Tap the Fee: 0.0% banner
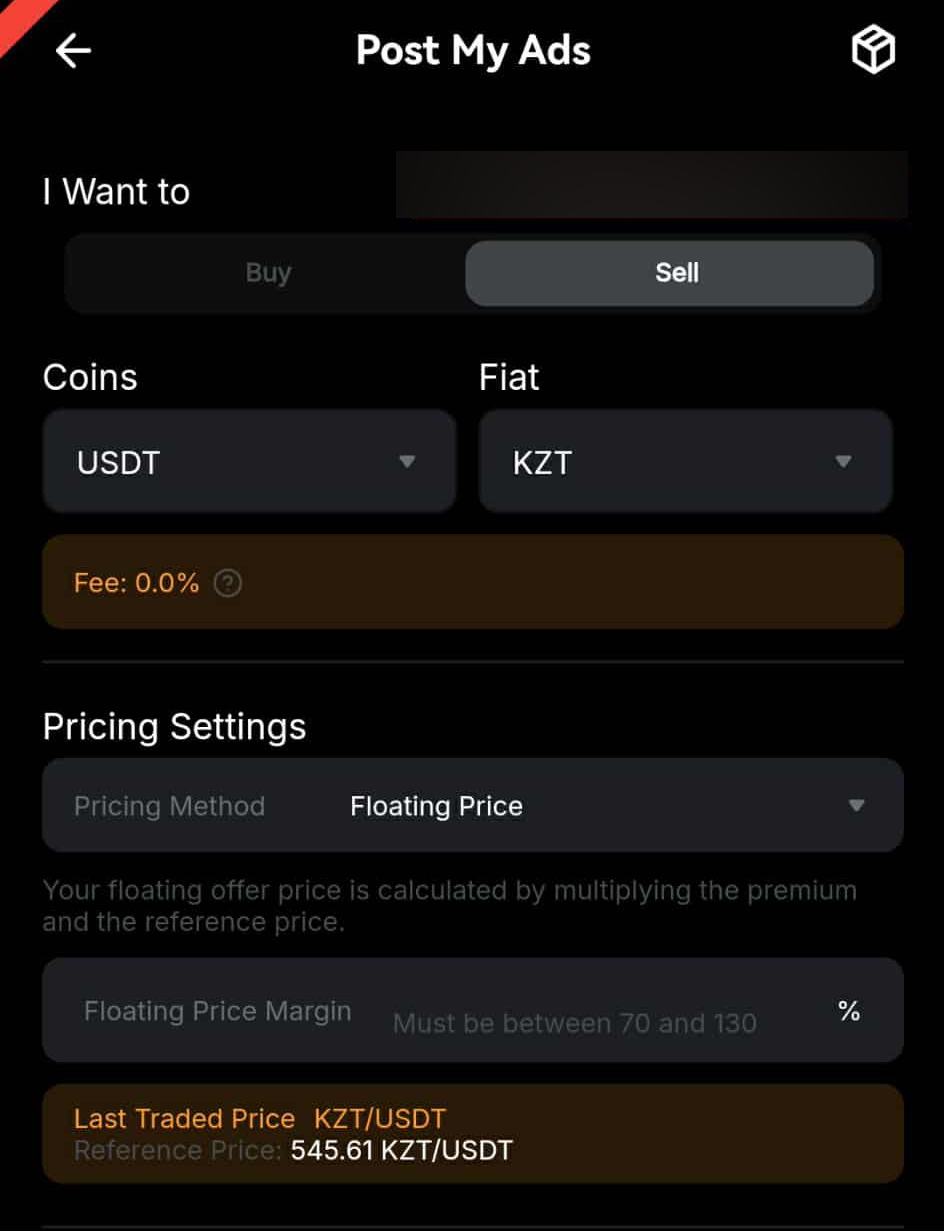Image resolution: width=944 pixels, height=1231 pixels. 472,582
